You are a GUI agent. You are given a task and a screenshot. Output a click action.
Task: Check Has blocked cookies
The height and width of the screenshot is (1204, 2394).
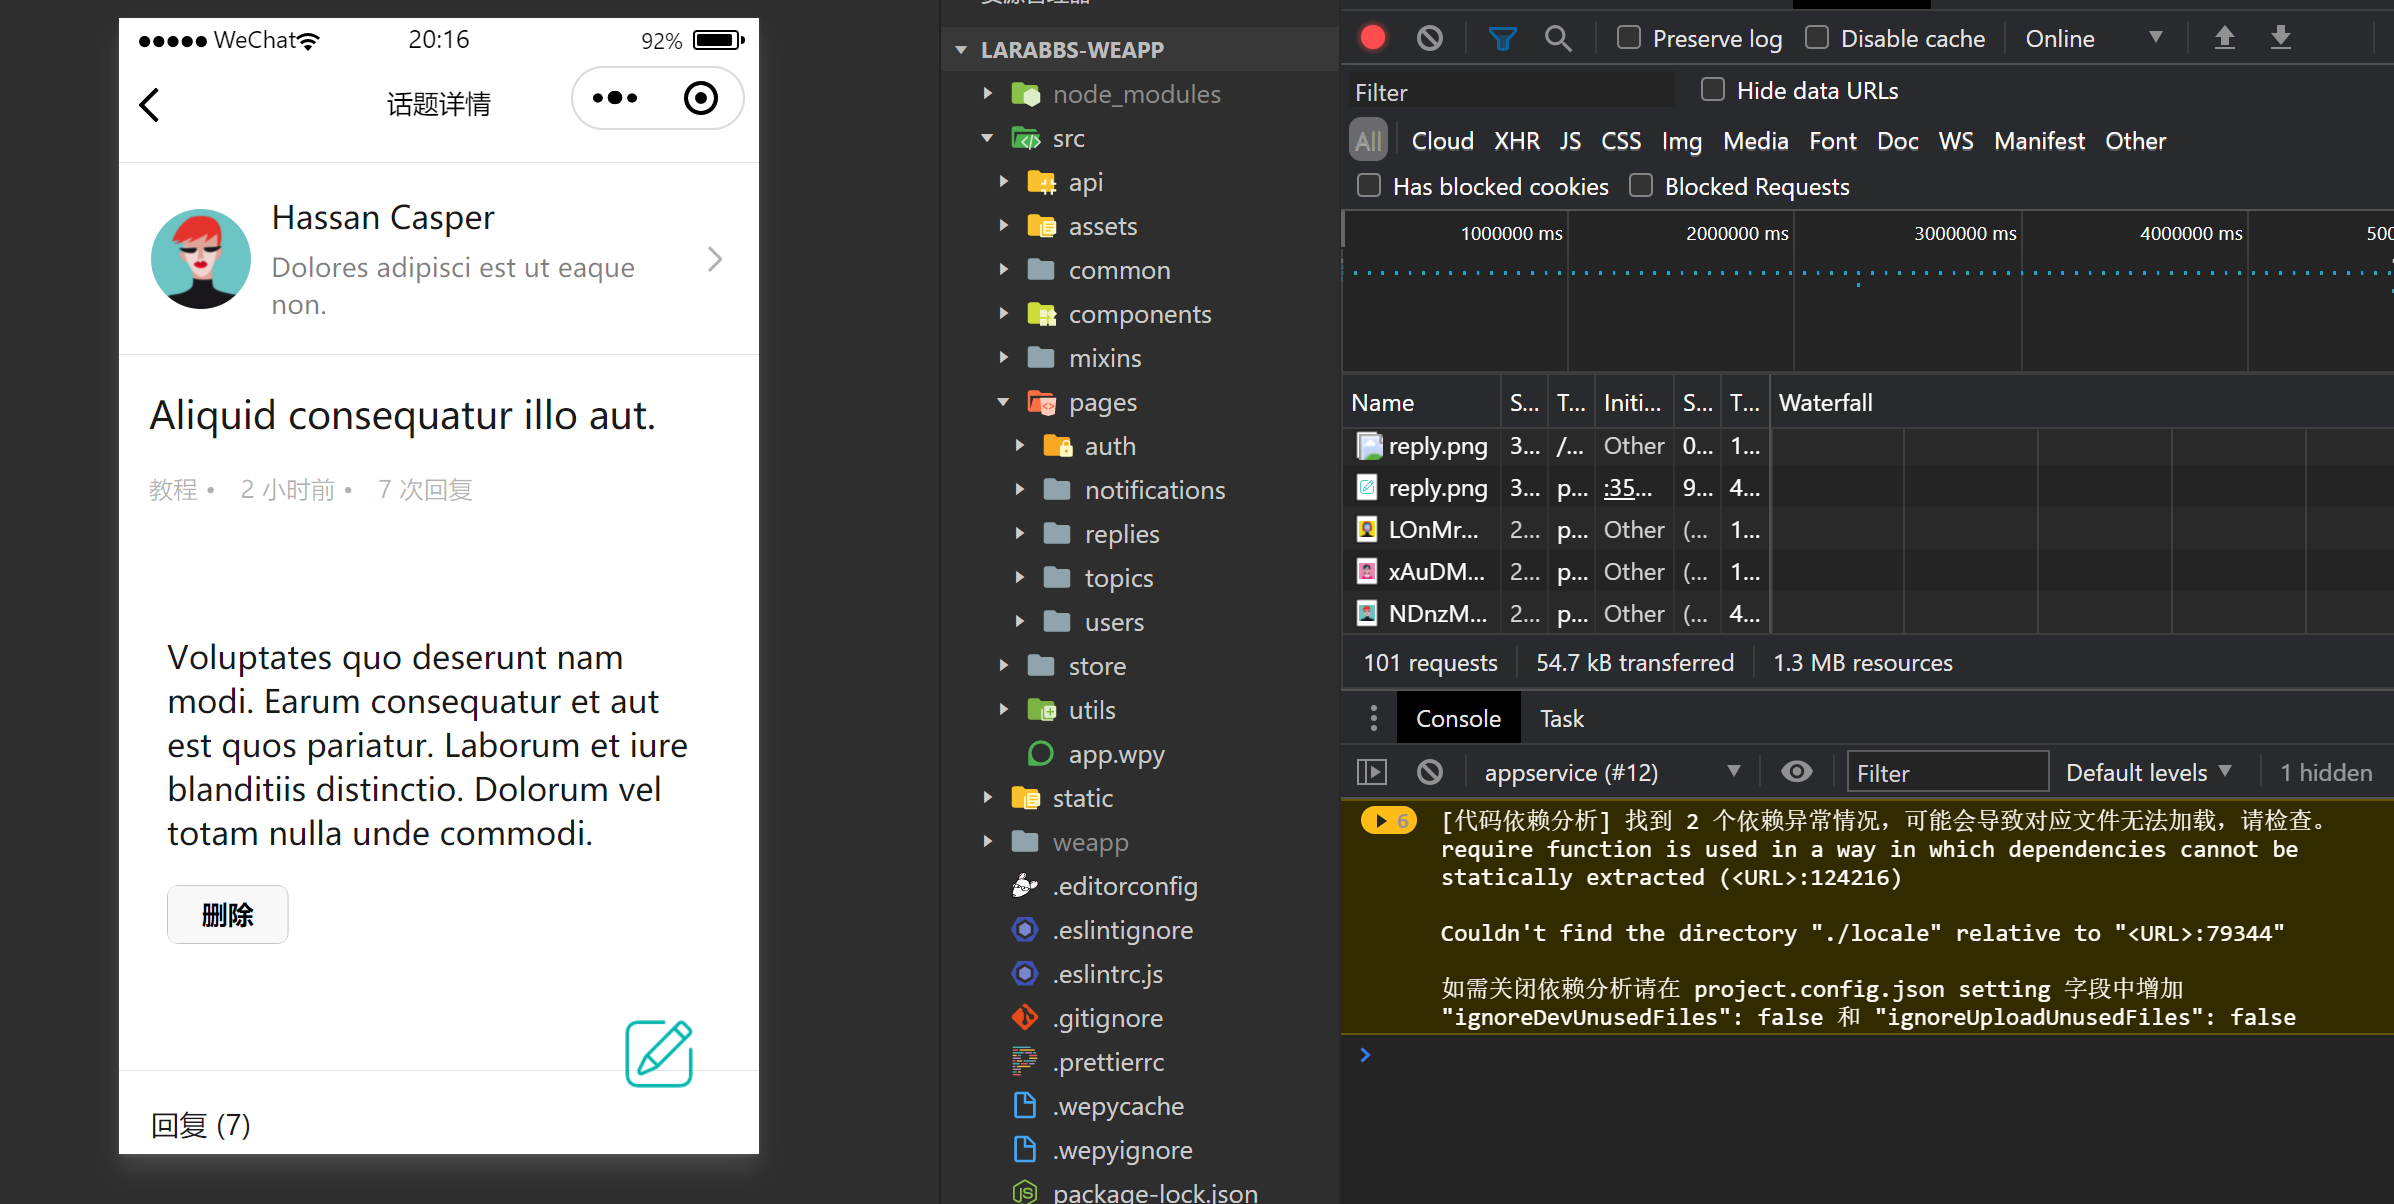[1369, 186]
